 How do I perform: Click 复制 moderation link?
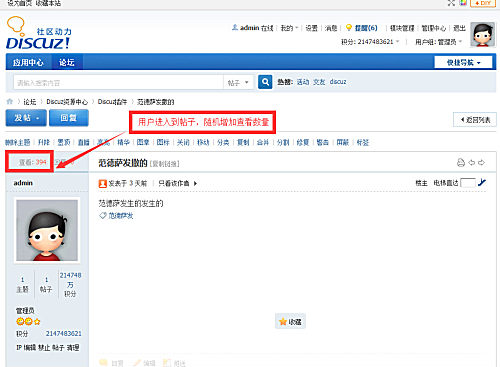point(243,142)
